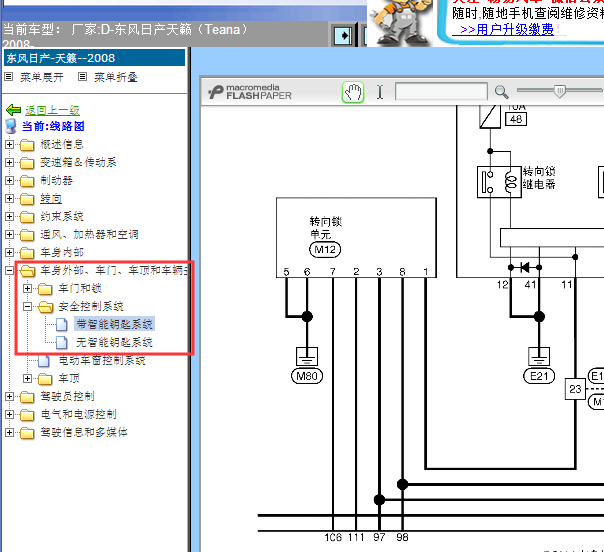
Task: Select the 安全控制系统 folder label
Action: pyautogui.click(x=91, y=307)
